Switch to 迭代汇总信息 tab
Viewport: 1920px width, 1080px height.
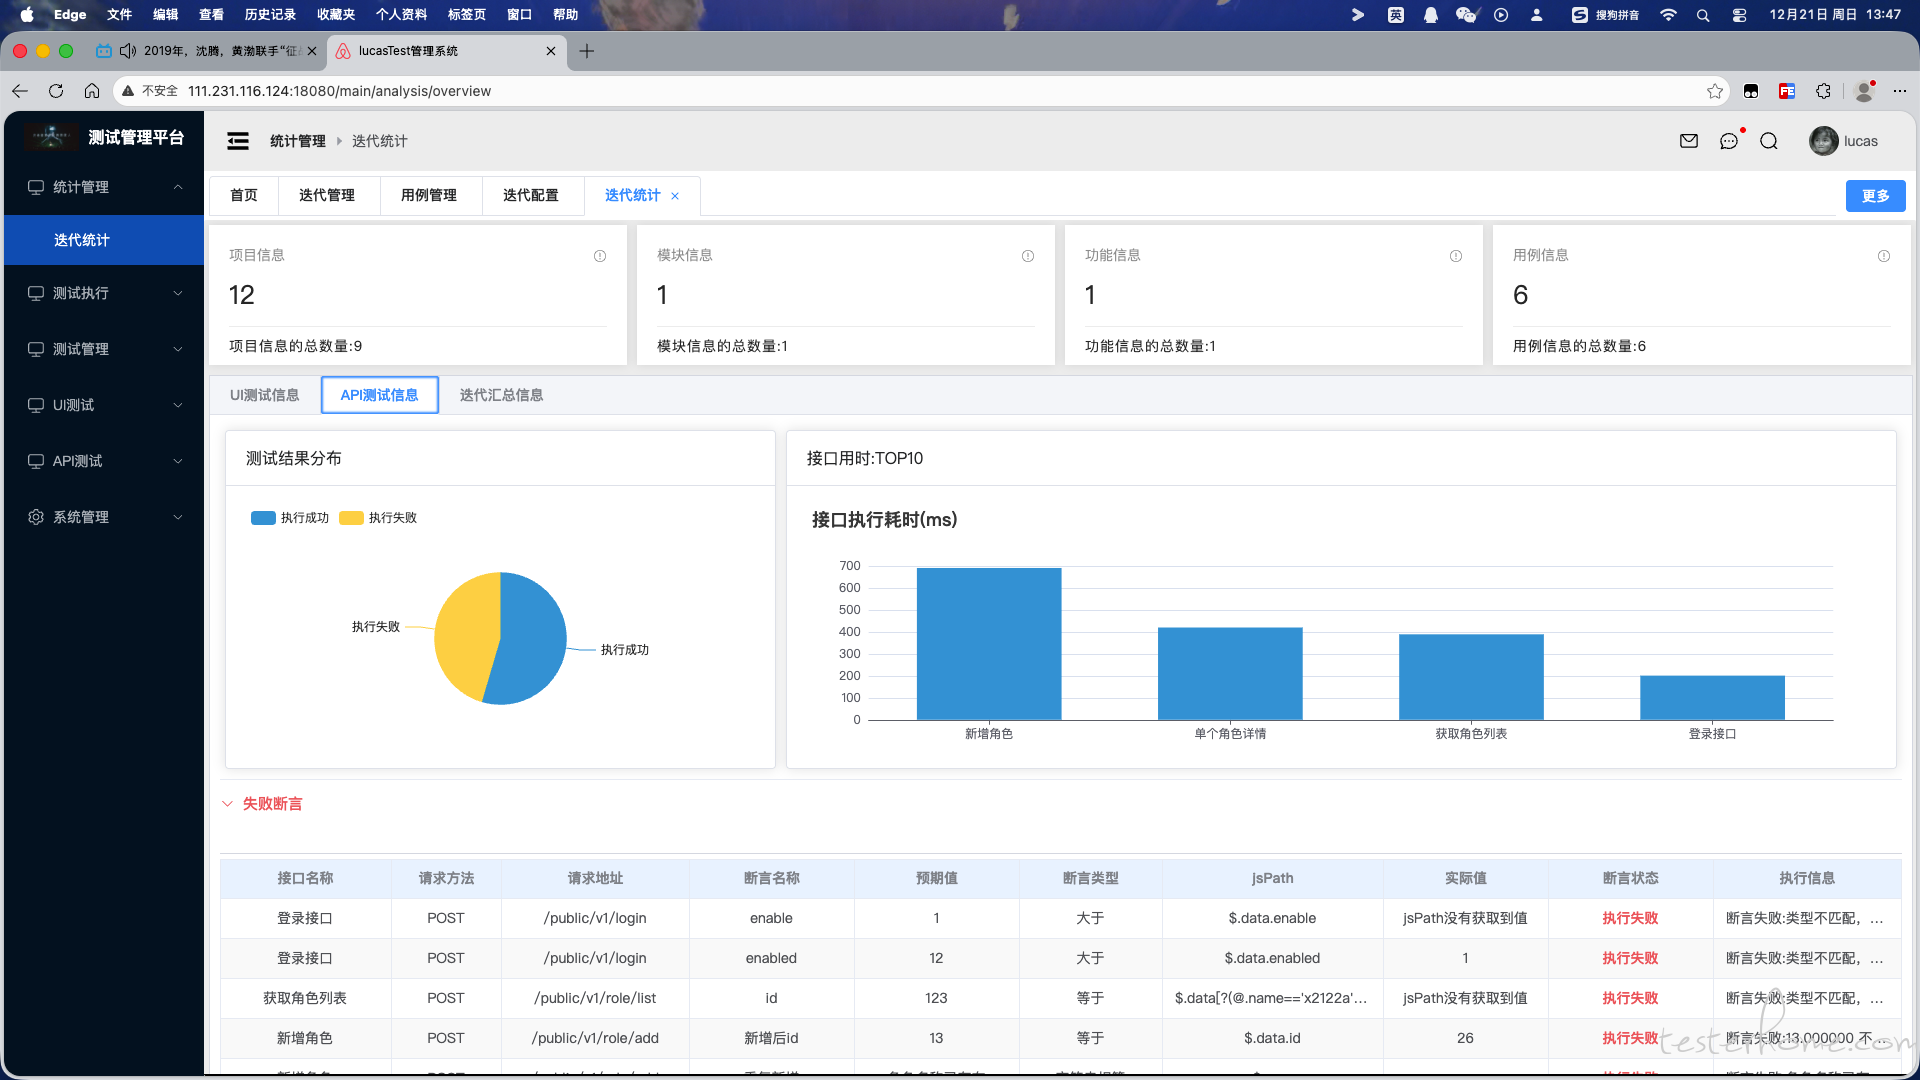(501, 395)
